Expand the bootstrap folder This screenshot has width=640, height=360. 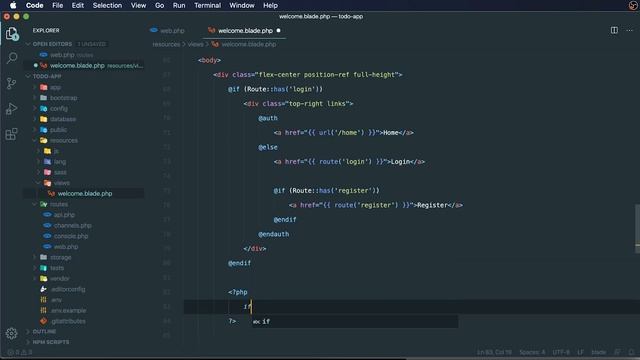pyautogui.click(x=35, y=98)
